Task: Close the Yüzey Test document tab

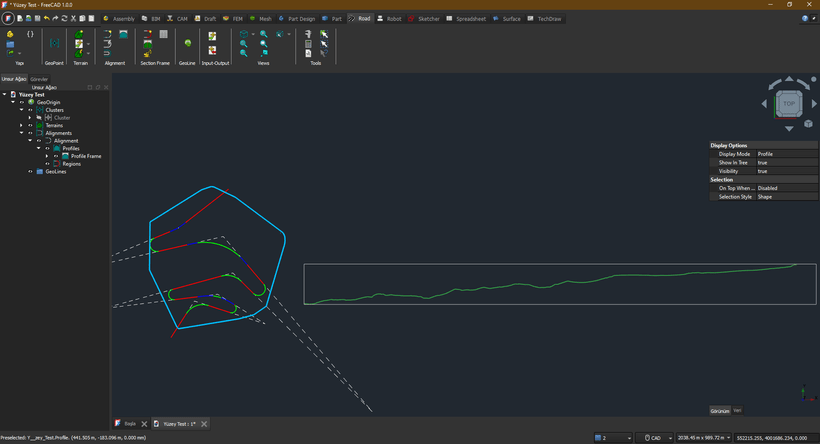Action: [204, 424]
